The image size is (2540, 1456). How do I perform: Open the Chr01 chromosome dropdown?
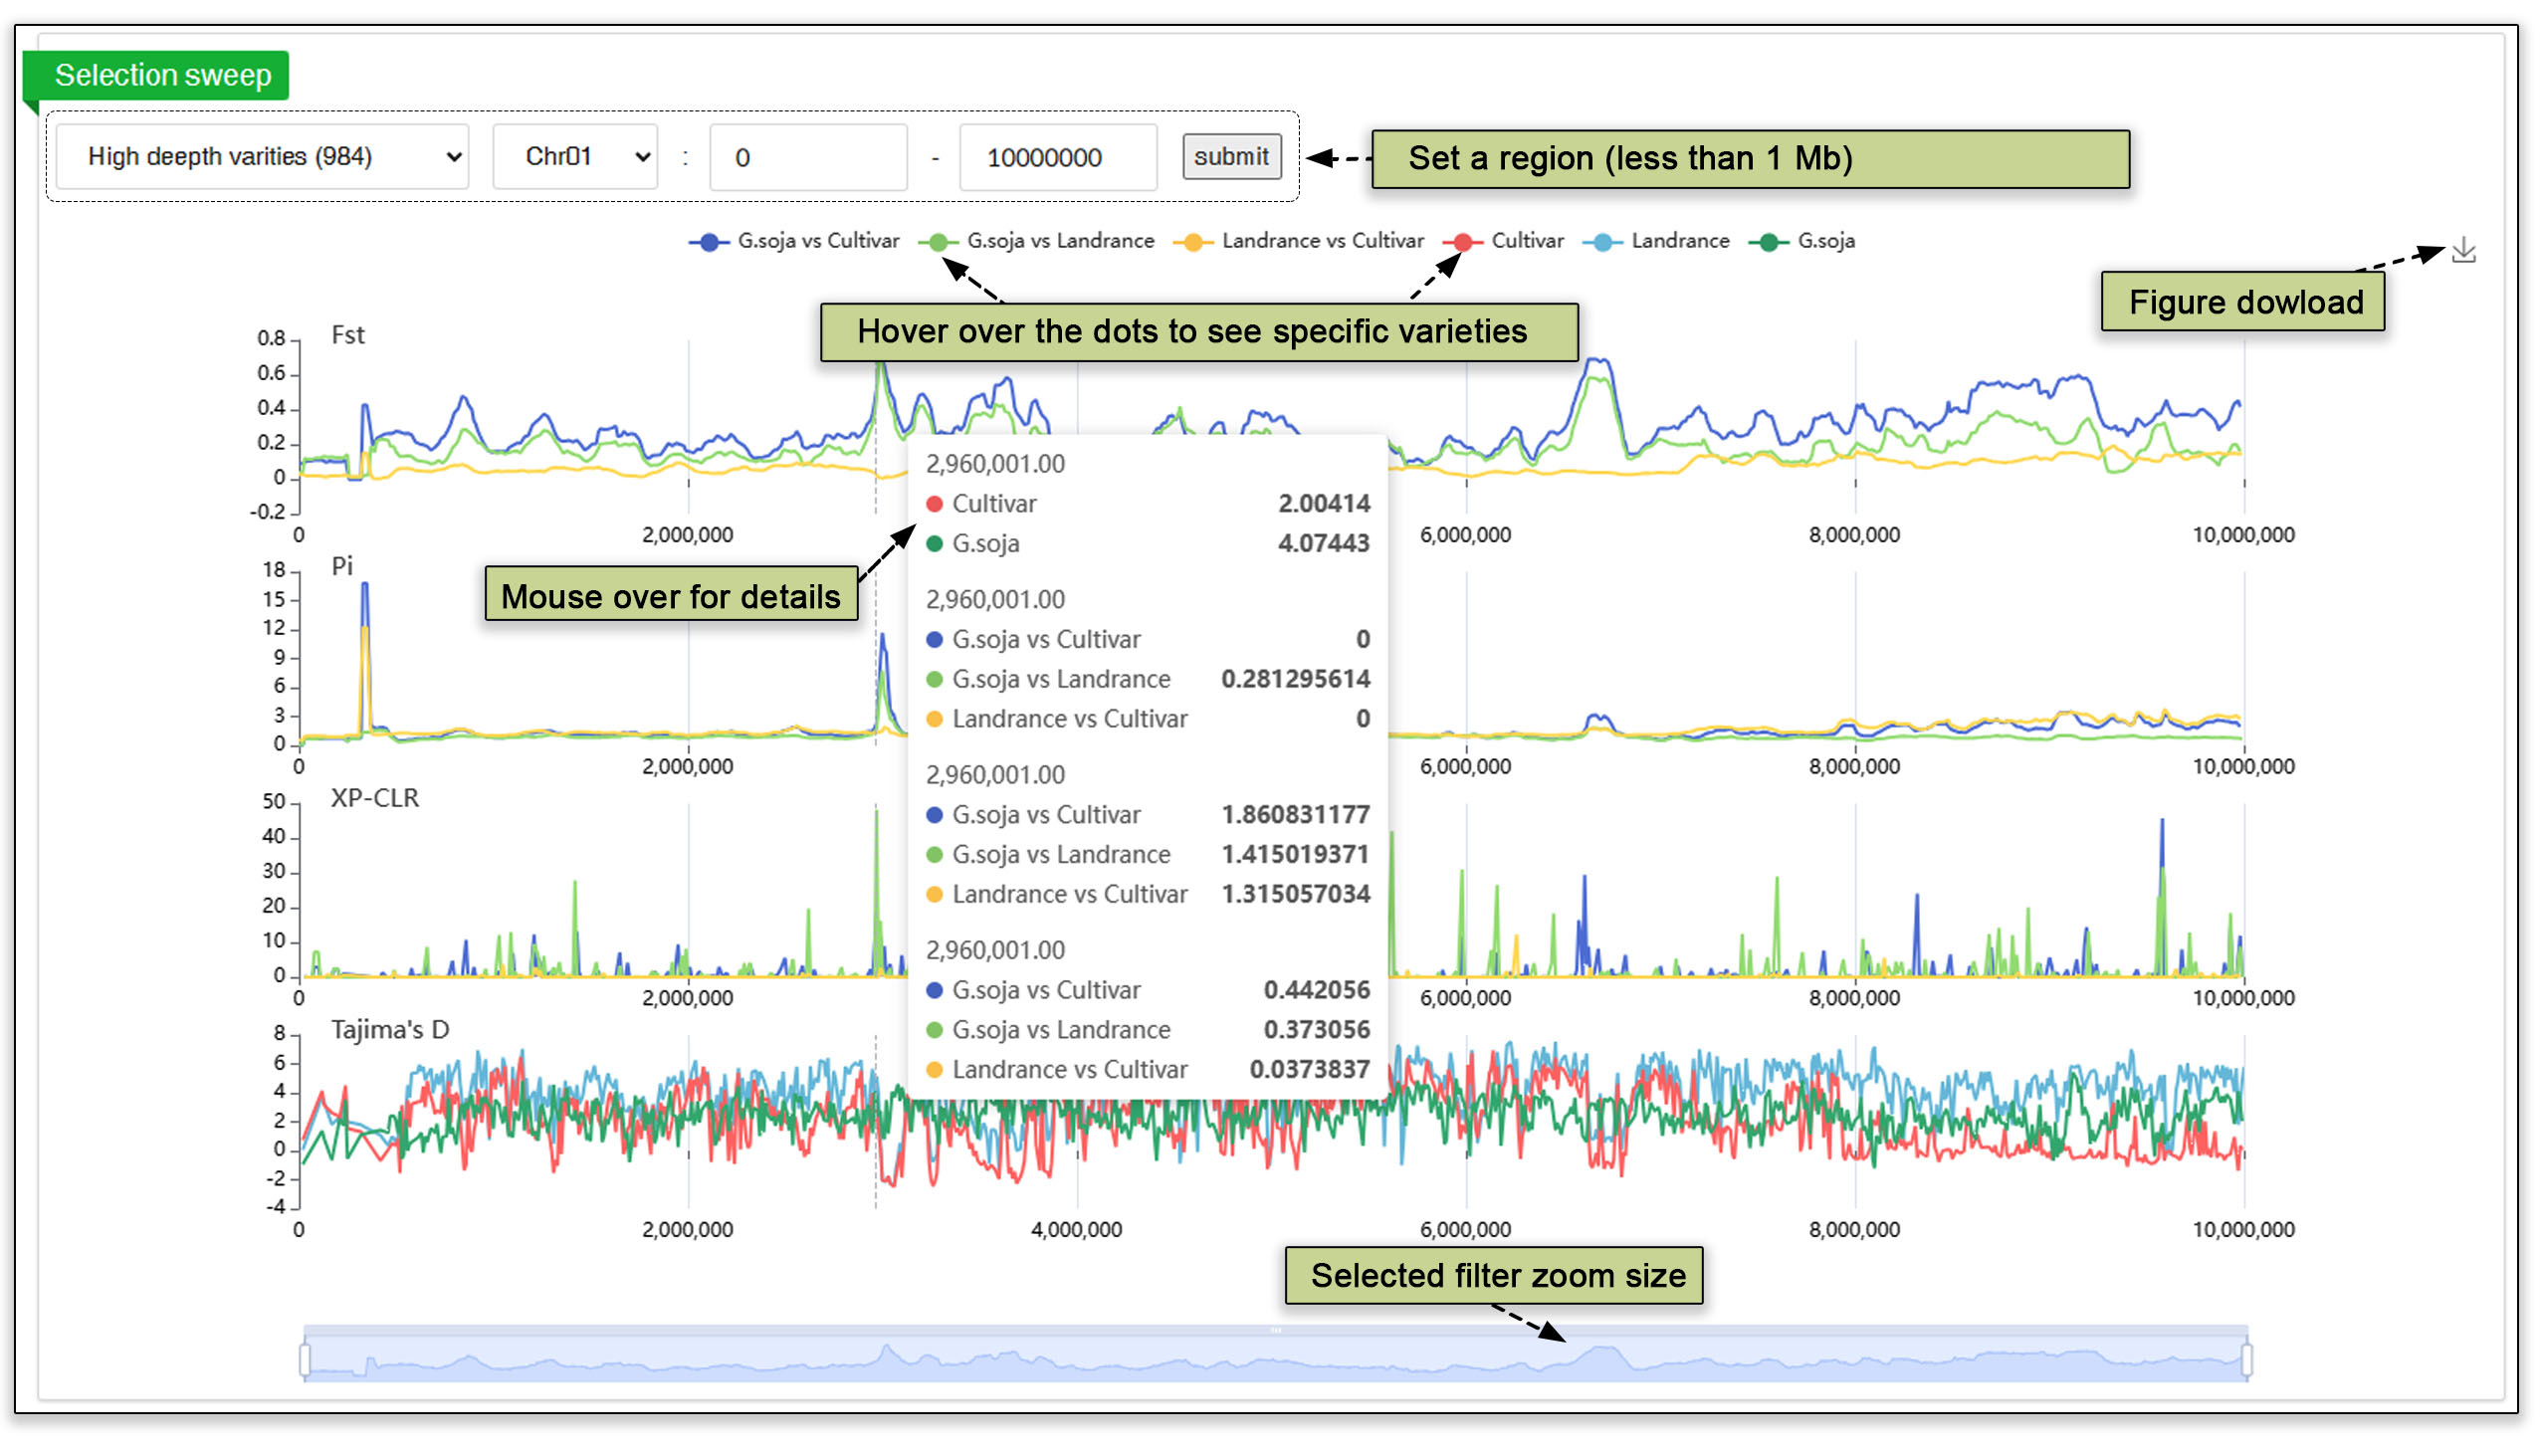coord(575,157)
